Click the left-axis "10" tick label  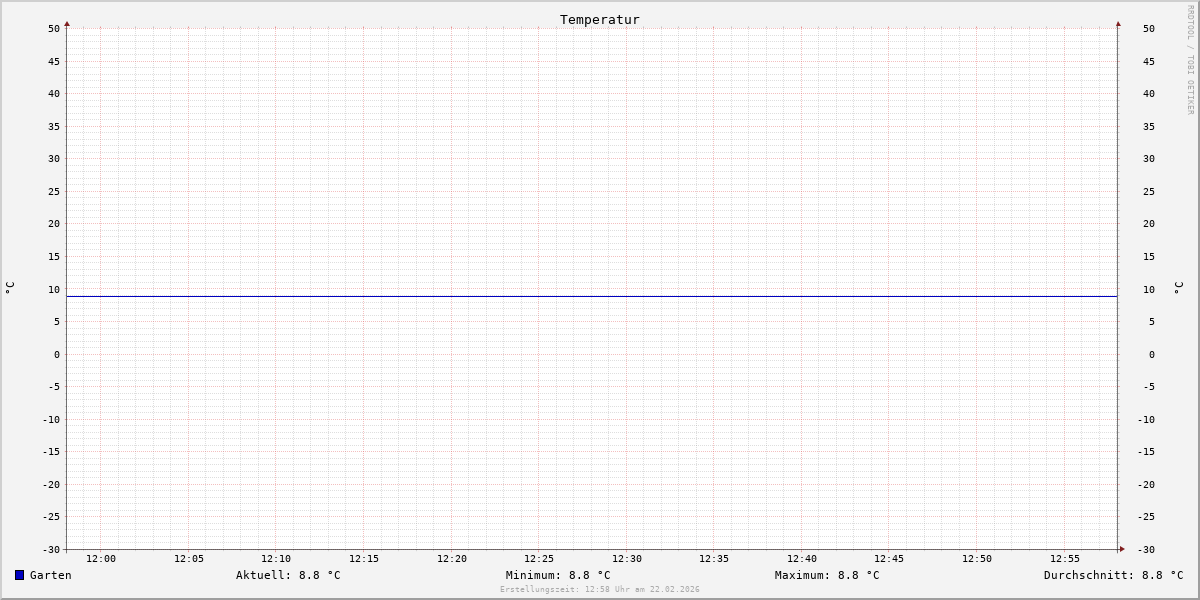(x=54, y=290)
